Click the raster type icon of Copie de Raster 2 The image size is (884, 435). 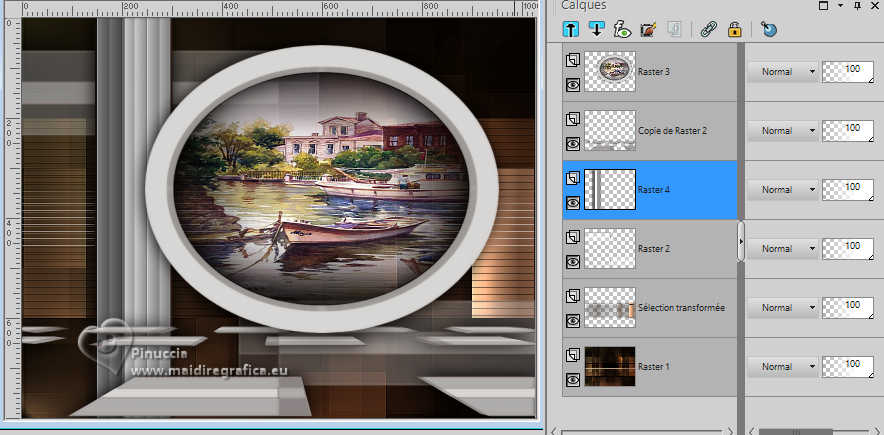click(573, 118)
